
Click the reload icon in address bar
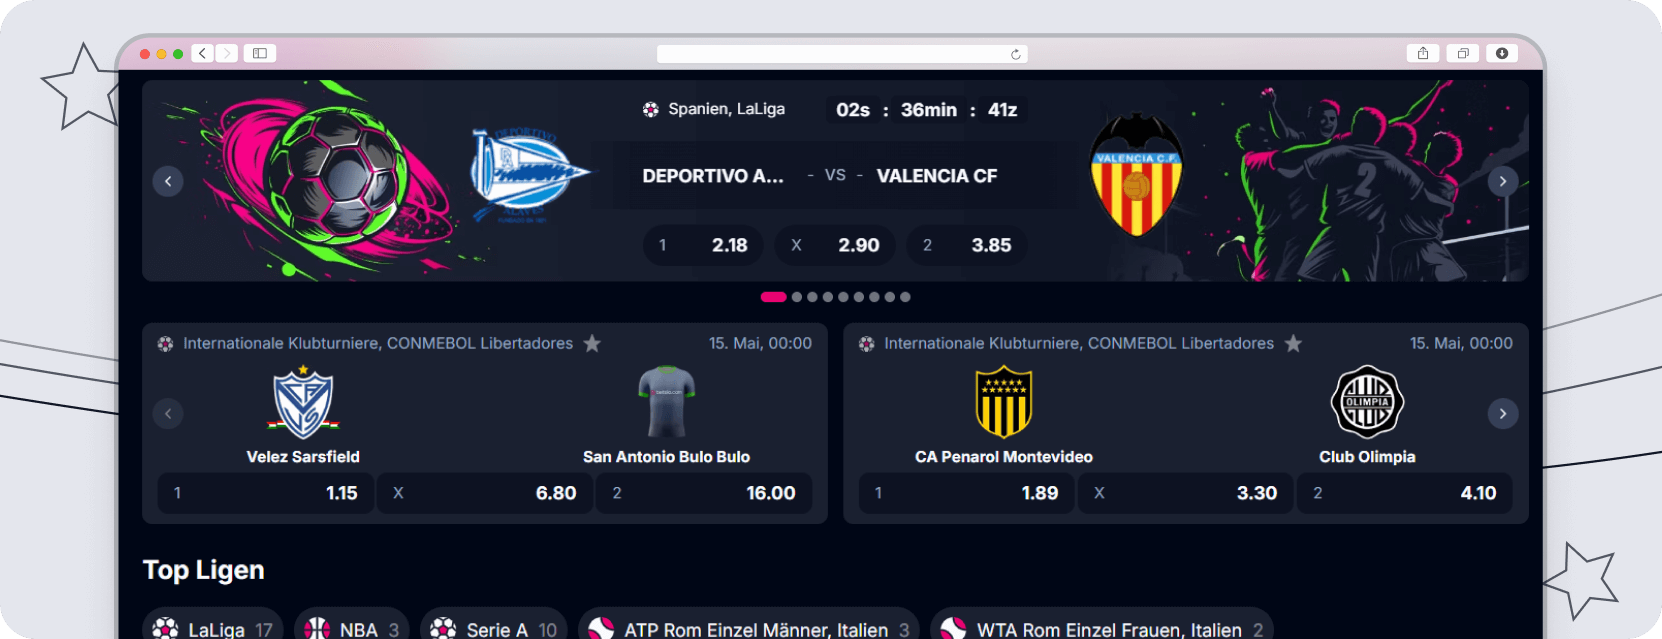1016,54
